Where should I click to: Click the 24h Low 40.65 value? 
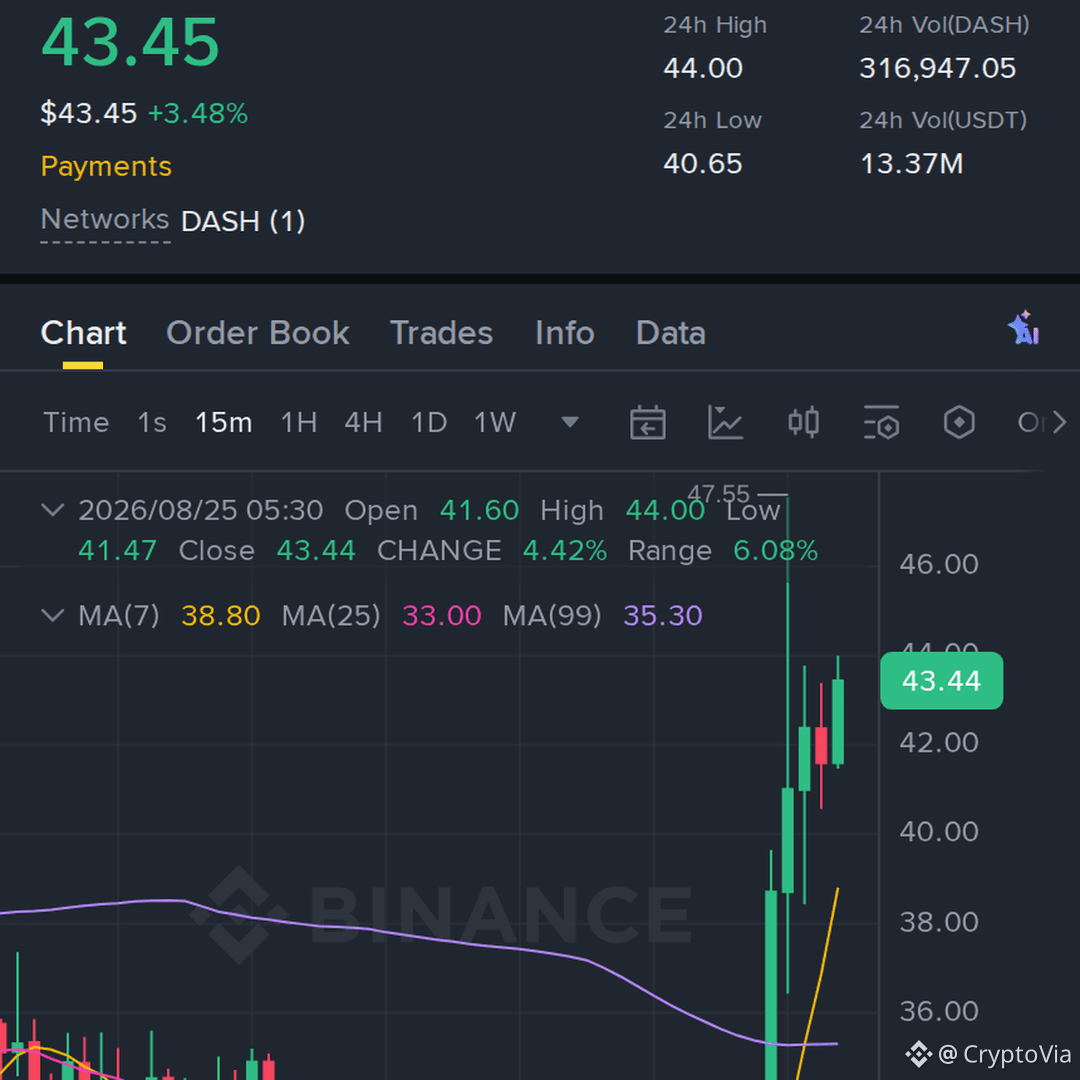point(703,164)
